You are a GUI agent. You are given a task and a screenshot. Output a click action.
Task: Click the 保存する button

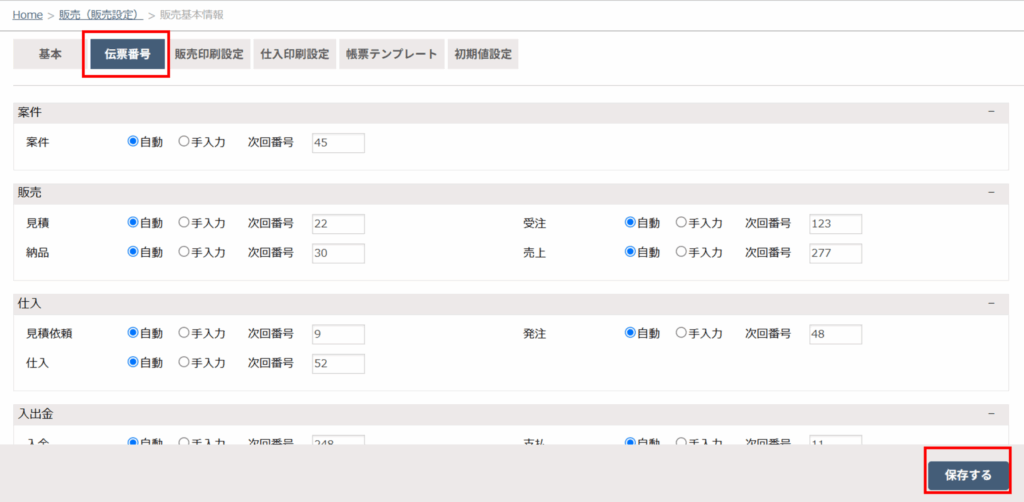tap(967, 475)
